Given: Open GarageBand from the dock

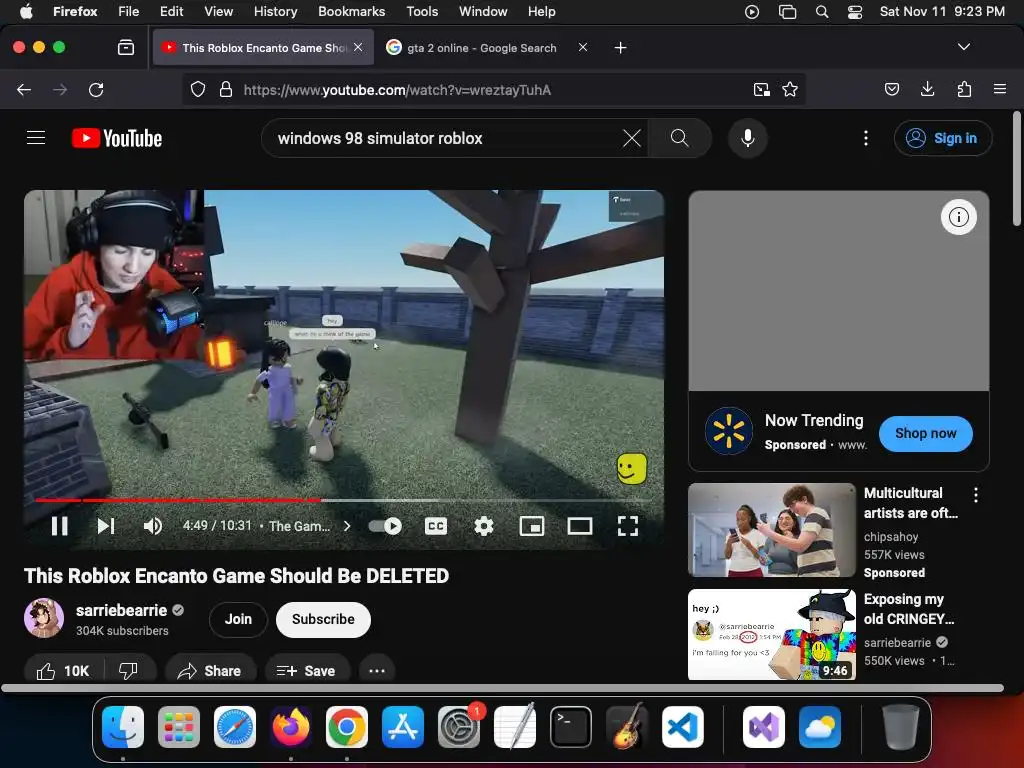Looking at the screenshot, I should pos(627,727).
